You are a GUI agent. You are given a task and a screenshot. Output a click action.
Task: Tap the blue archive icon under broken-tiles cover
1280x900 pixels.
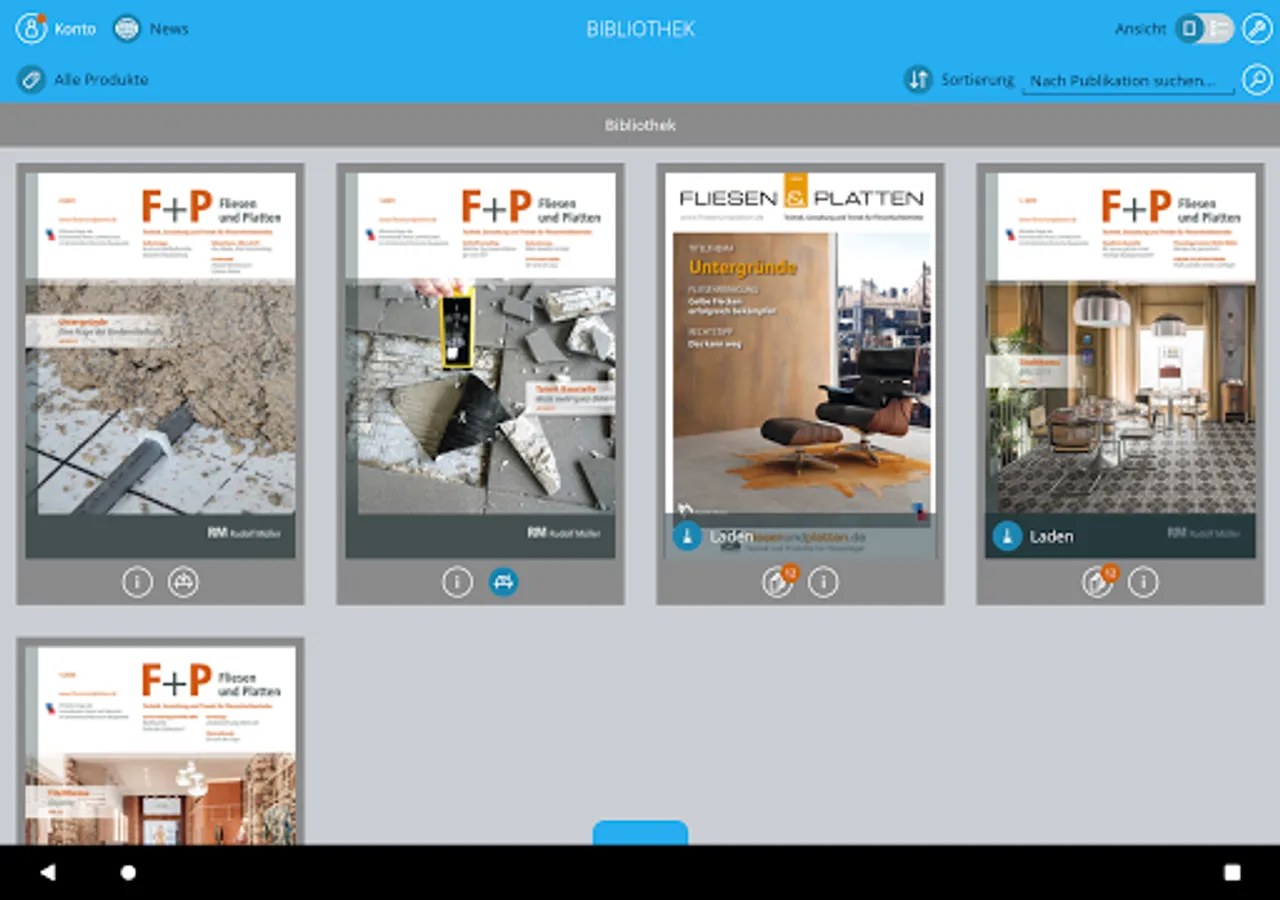(503, 582)
